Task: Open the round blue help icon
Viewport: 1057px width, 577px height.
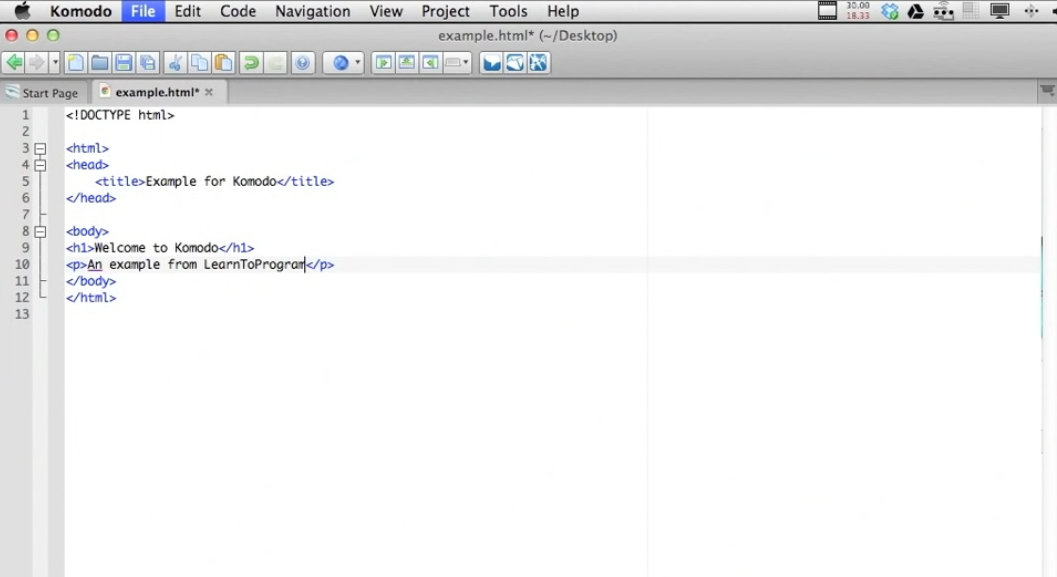Action: (x=303, y=63)
